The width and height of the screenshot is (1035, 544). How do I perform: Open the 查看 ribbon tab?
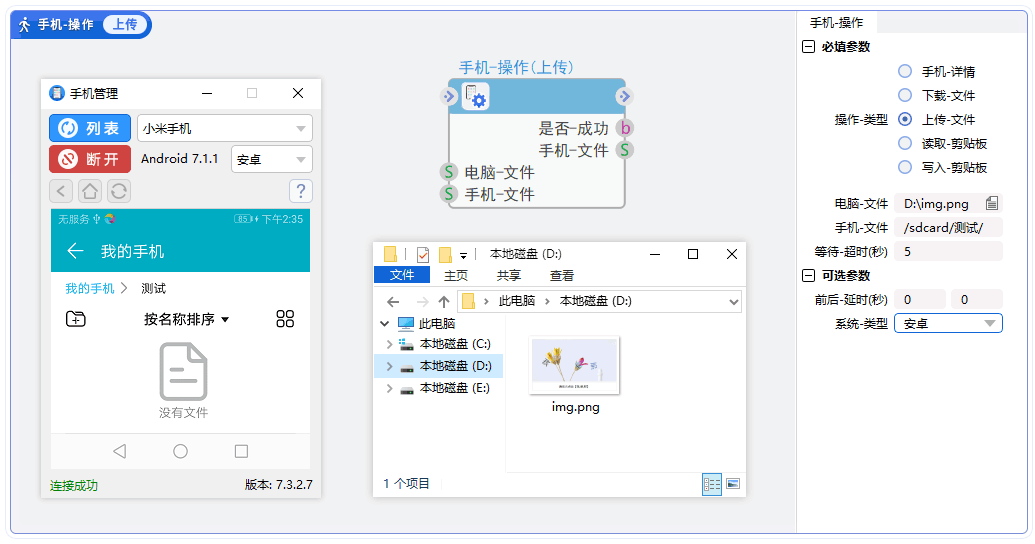click(x=561, y=276)
